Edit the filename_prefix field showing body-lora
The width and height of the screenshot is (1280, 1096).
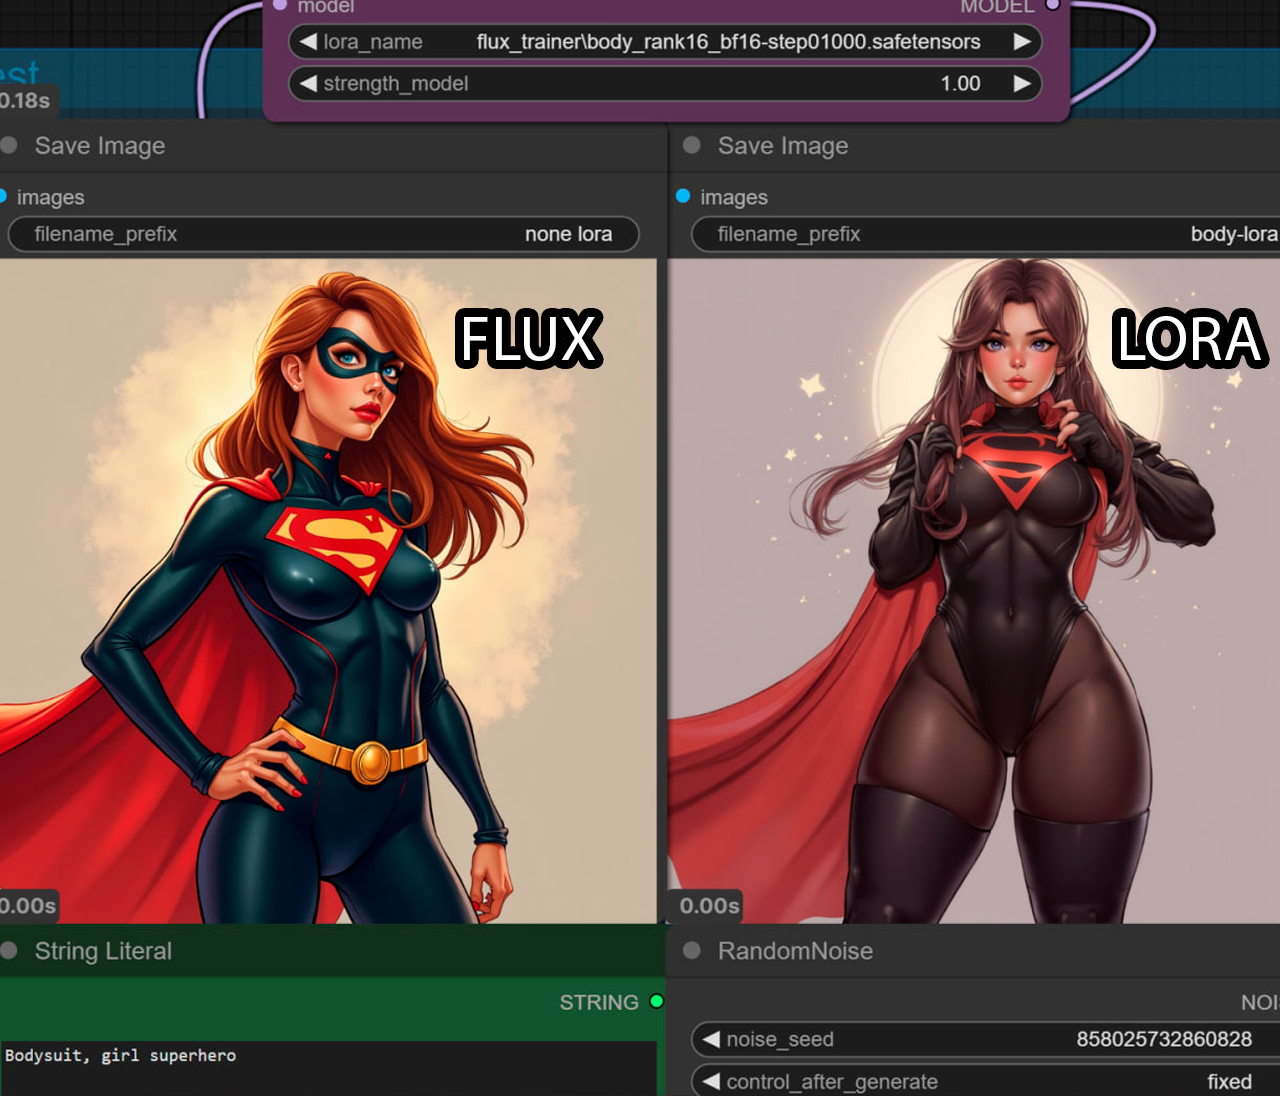pos(985,234)
